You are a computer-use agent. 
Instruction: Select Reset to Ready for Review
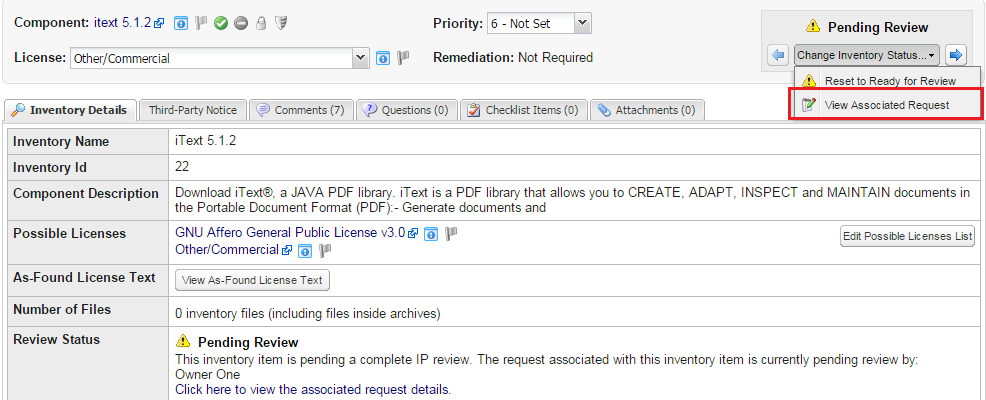[x=889, y=80]
